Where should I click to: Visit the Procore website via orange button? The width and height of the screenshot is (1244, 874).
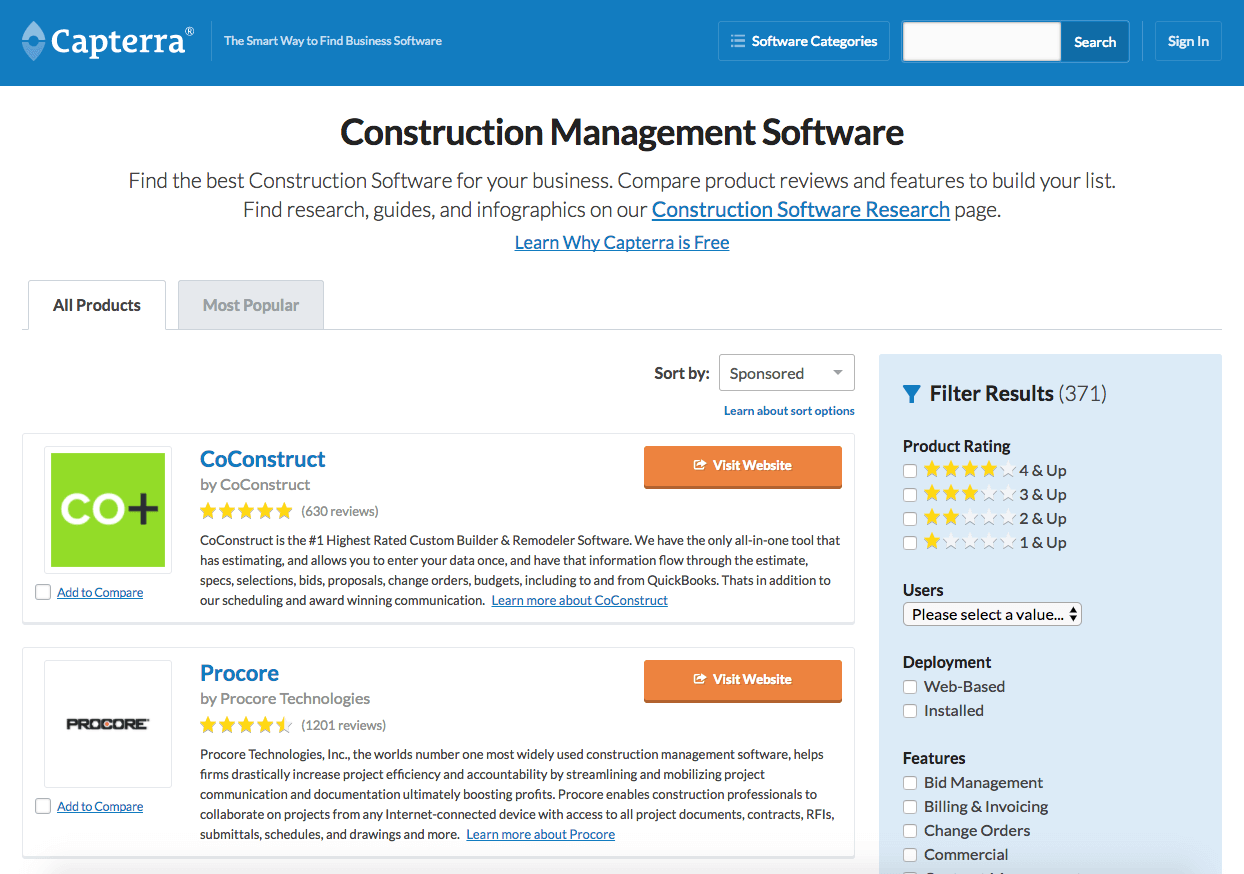click(x=743, y=680)
